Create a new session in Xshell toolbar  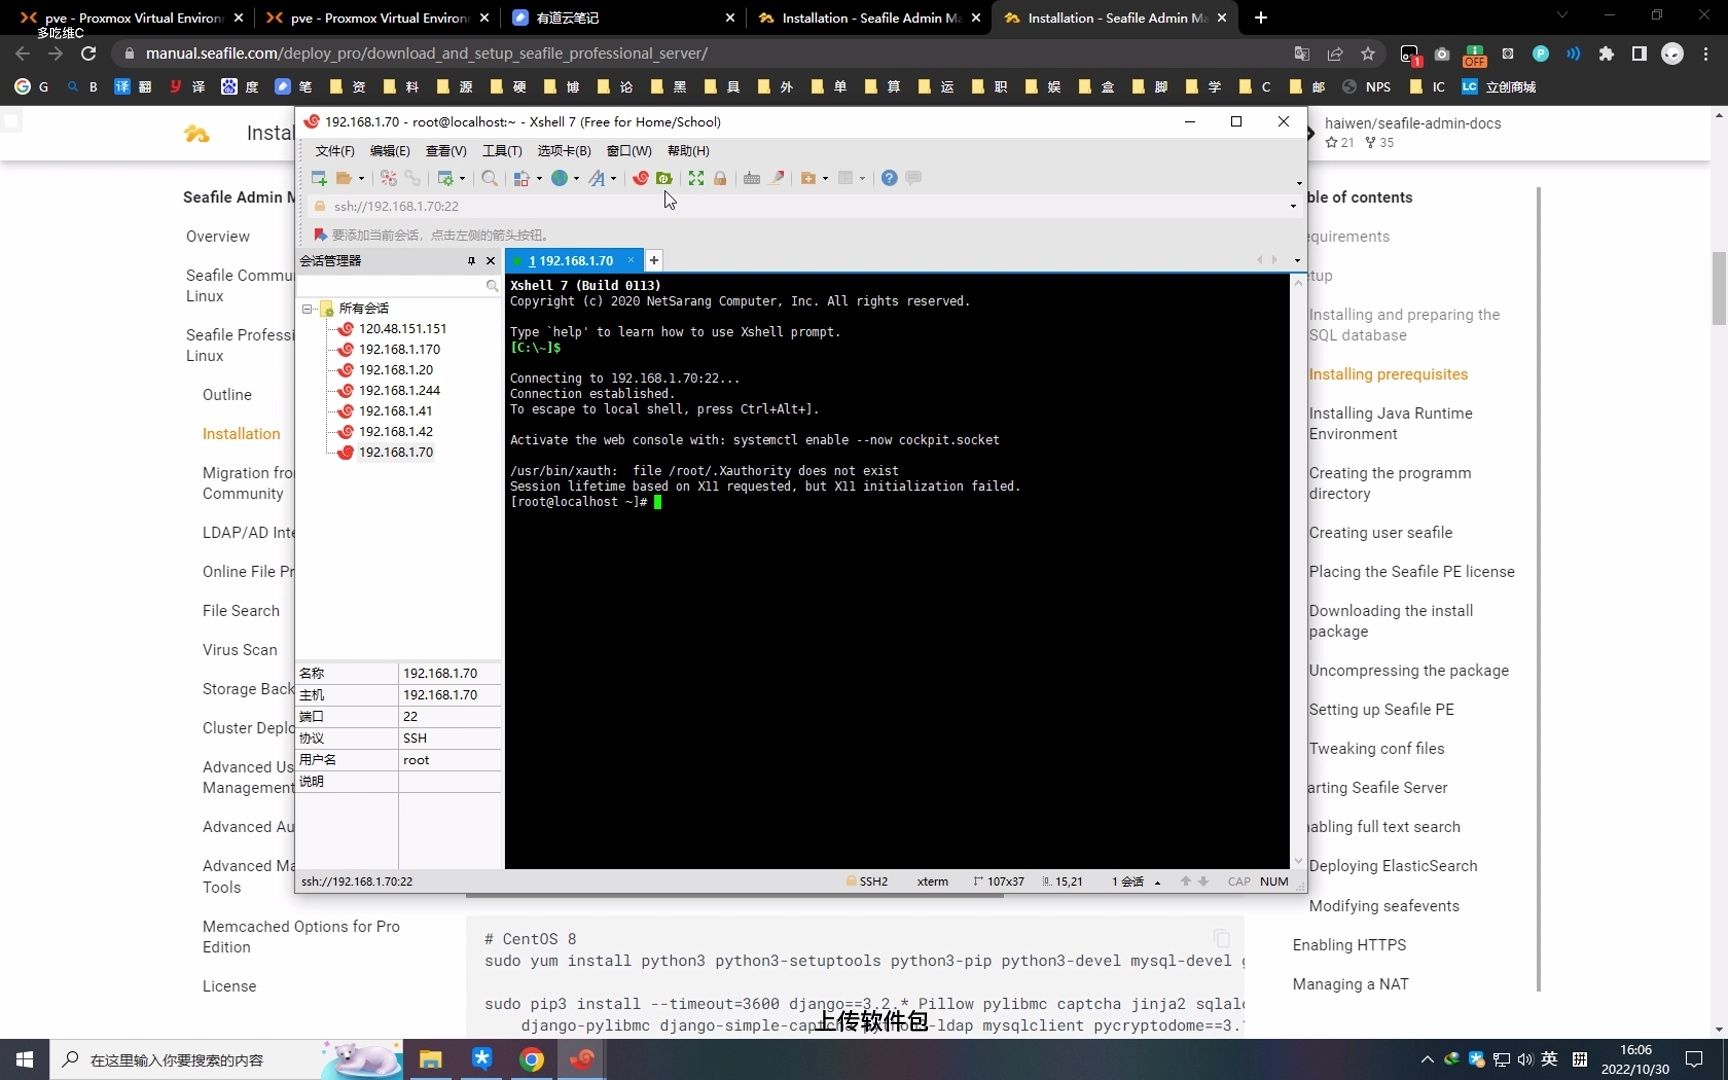[319, 178]
